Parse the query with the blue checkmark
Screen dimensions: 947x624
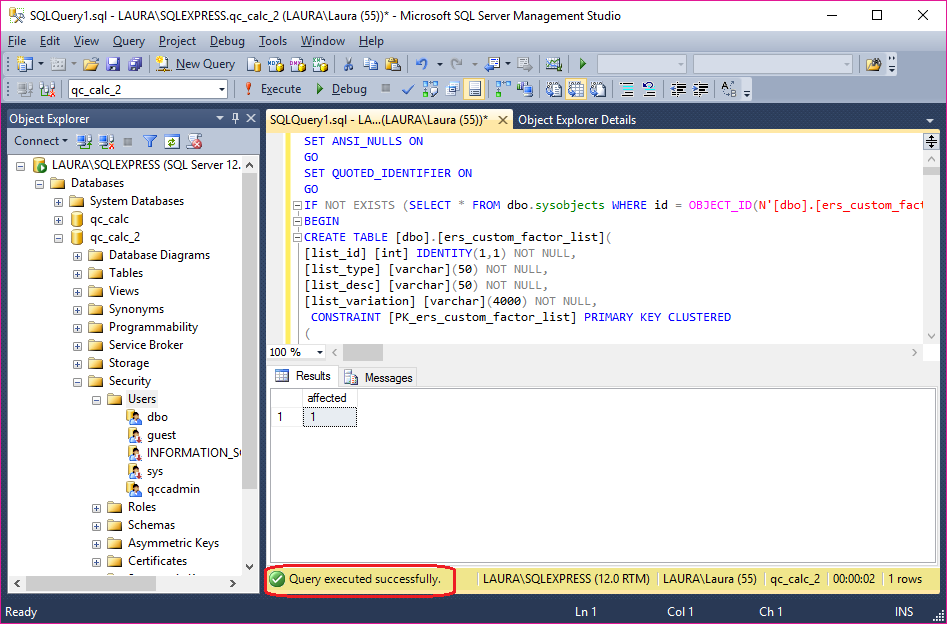click(x=408, y=89)
